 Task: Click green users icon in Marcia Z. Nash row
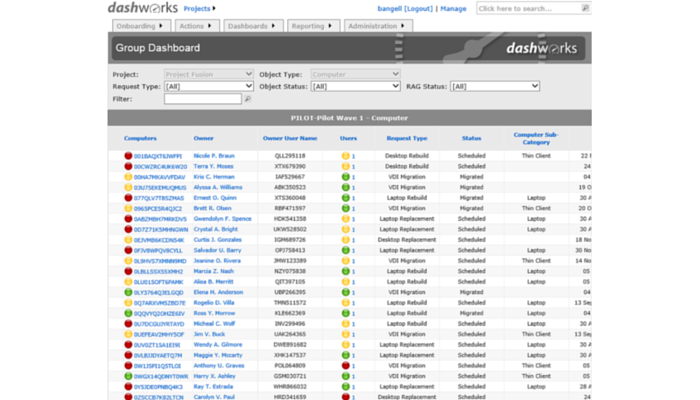coord(346,271)
